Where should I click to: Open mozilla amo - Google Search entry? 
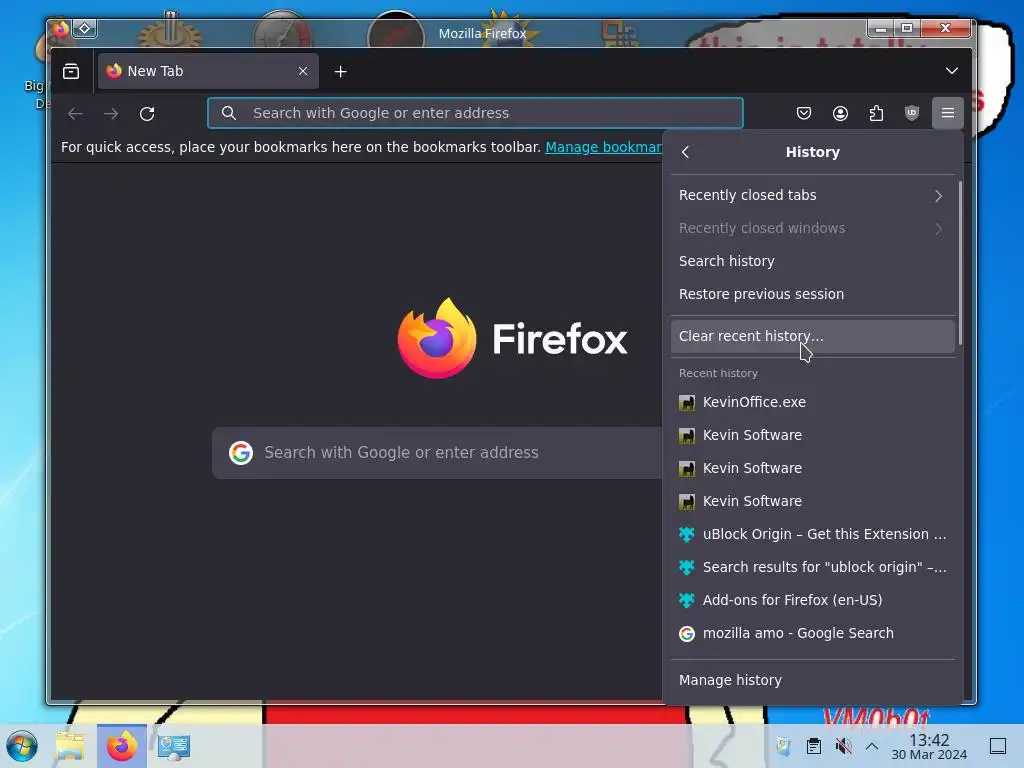(x=812, y=633)
